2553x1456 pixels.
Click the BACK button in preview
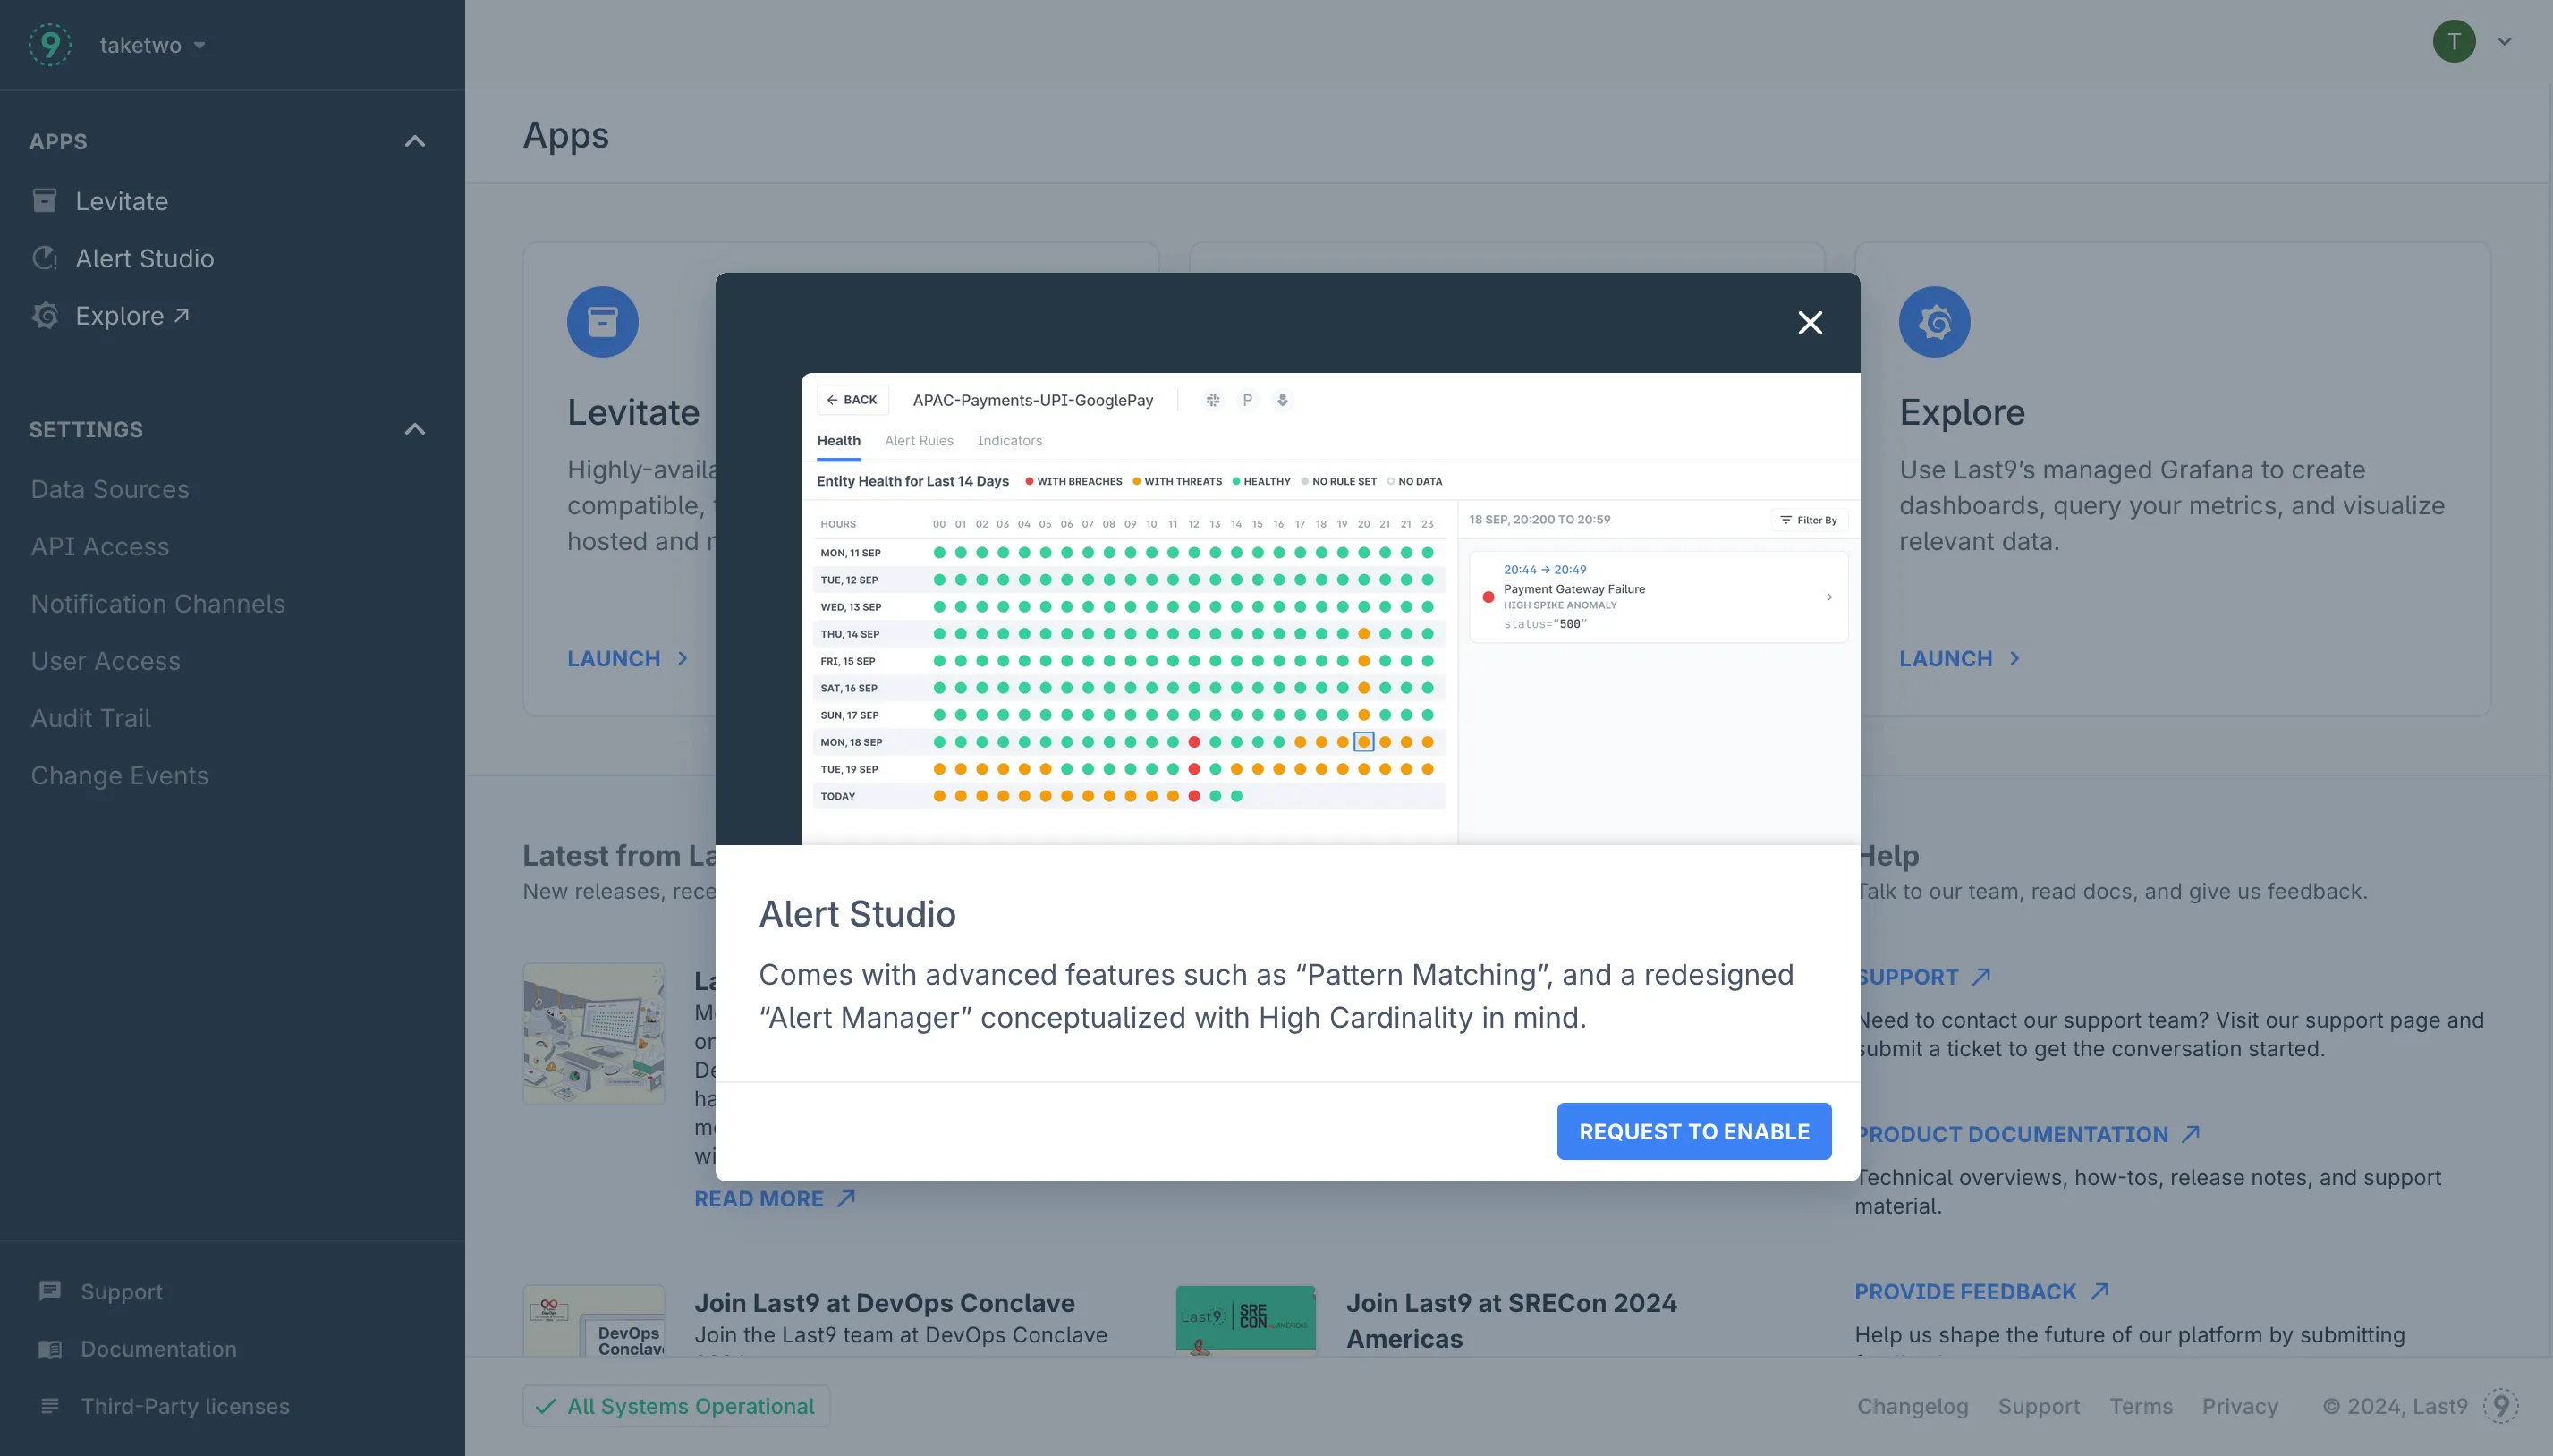852,399
